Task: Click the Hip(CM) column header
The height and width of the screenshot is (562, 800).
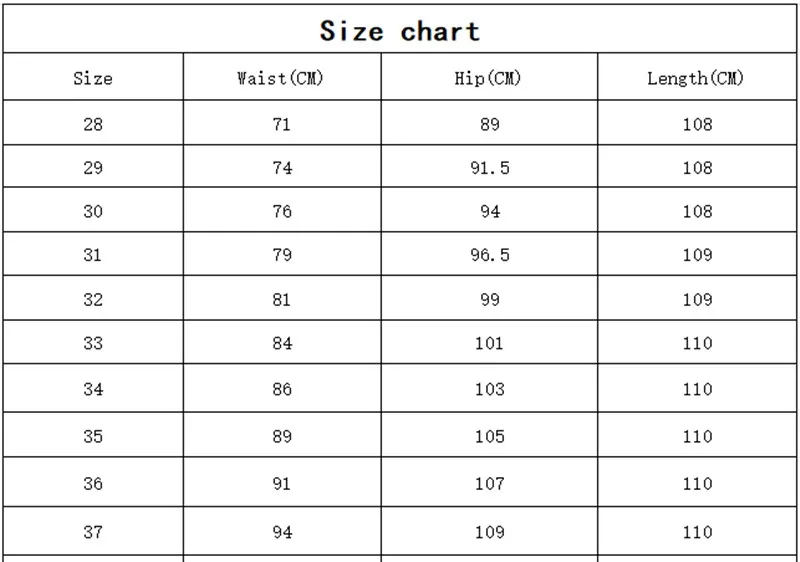Action: click(488, 78)
